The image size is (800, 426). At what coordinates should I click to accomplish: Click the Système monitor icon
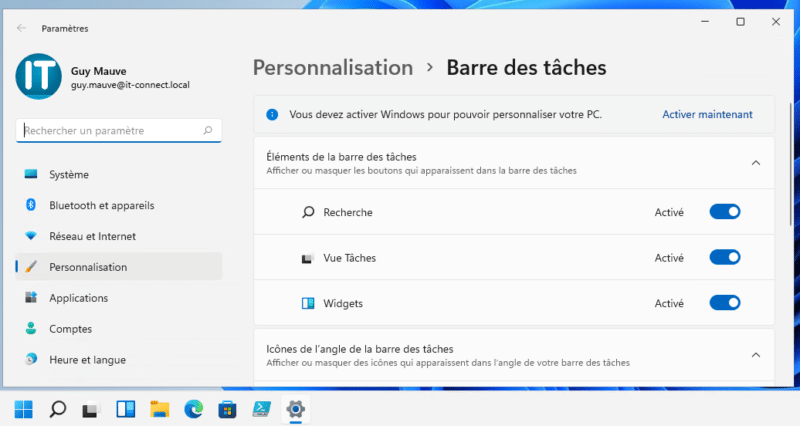pos(31,174)
